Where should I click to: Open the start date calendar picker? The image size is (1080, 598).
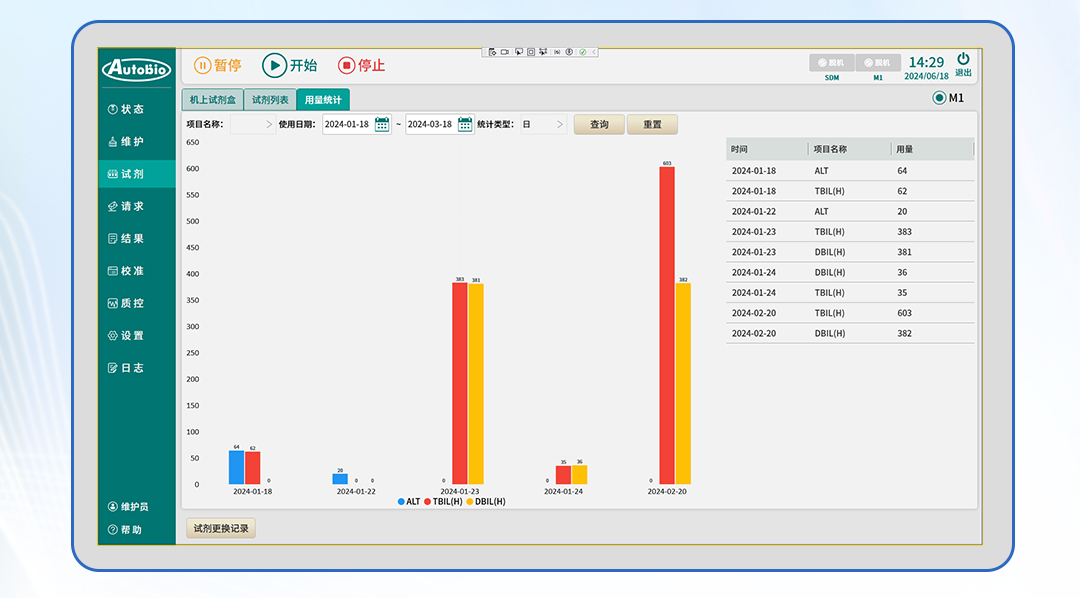382,125
